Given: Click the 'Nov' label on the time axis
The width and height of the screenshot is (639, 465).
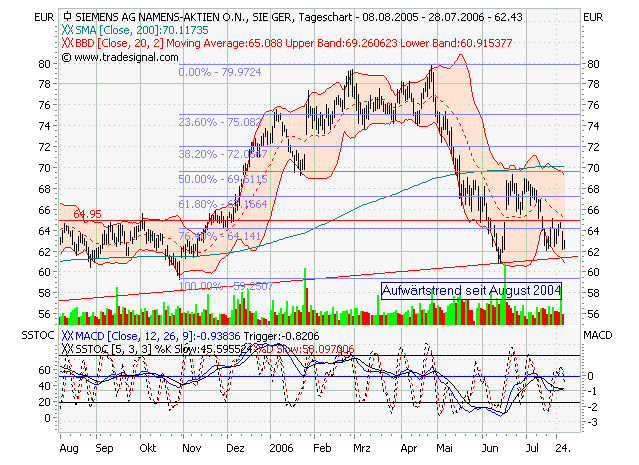Looking at the screenshot, I should [192, 448].
